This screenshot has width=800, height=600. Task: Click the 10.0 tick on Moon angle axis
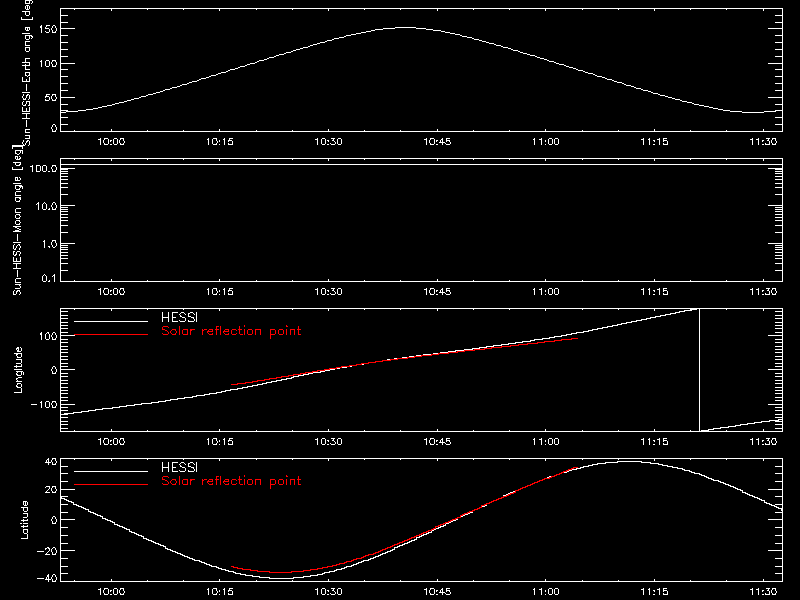tap(46, 207)
